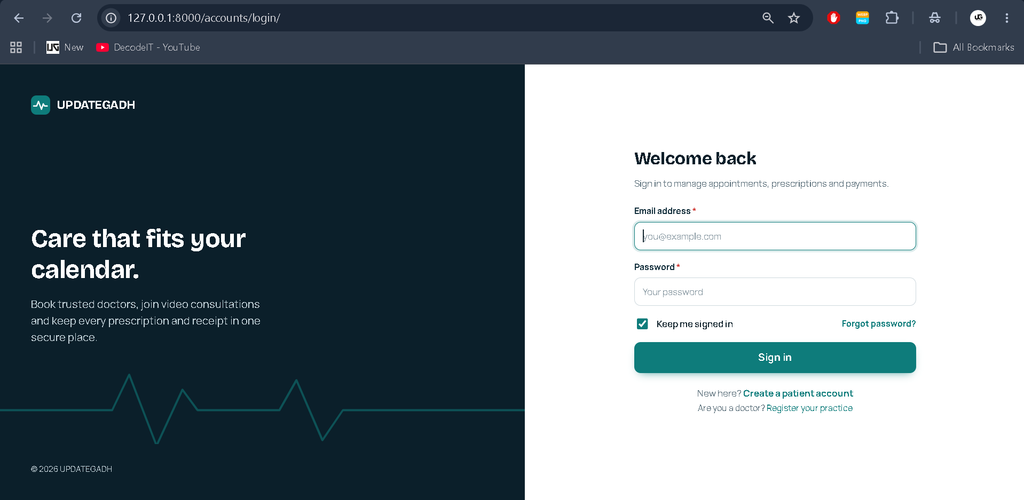Click the © 2026 UPDATEGADH footer text
This screenshot has height=500, width=1024.
(71, 469)
